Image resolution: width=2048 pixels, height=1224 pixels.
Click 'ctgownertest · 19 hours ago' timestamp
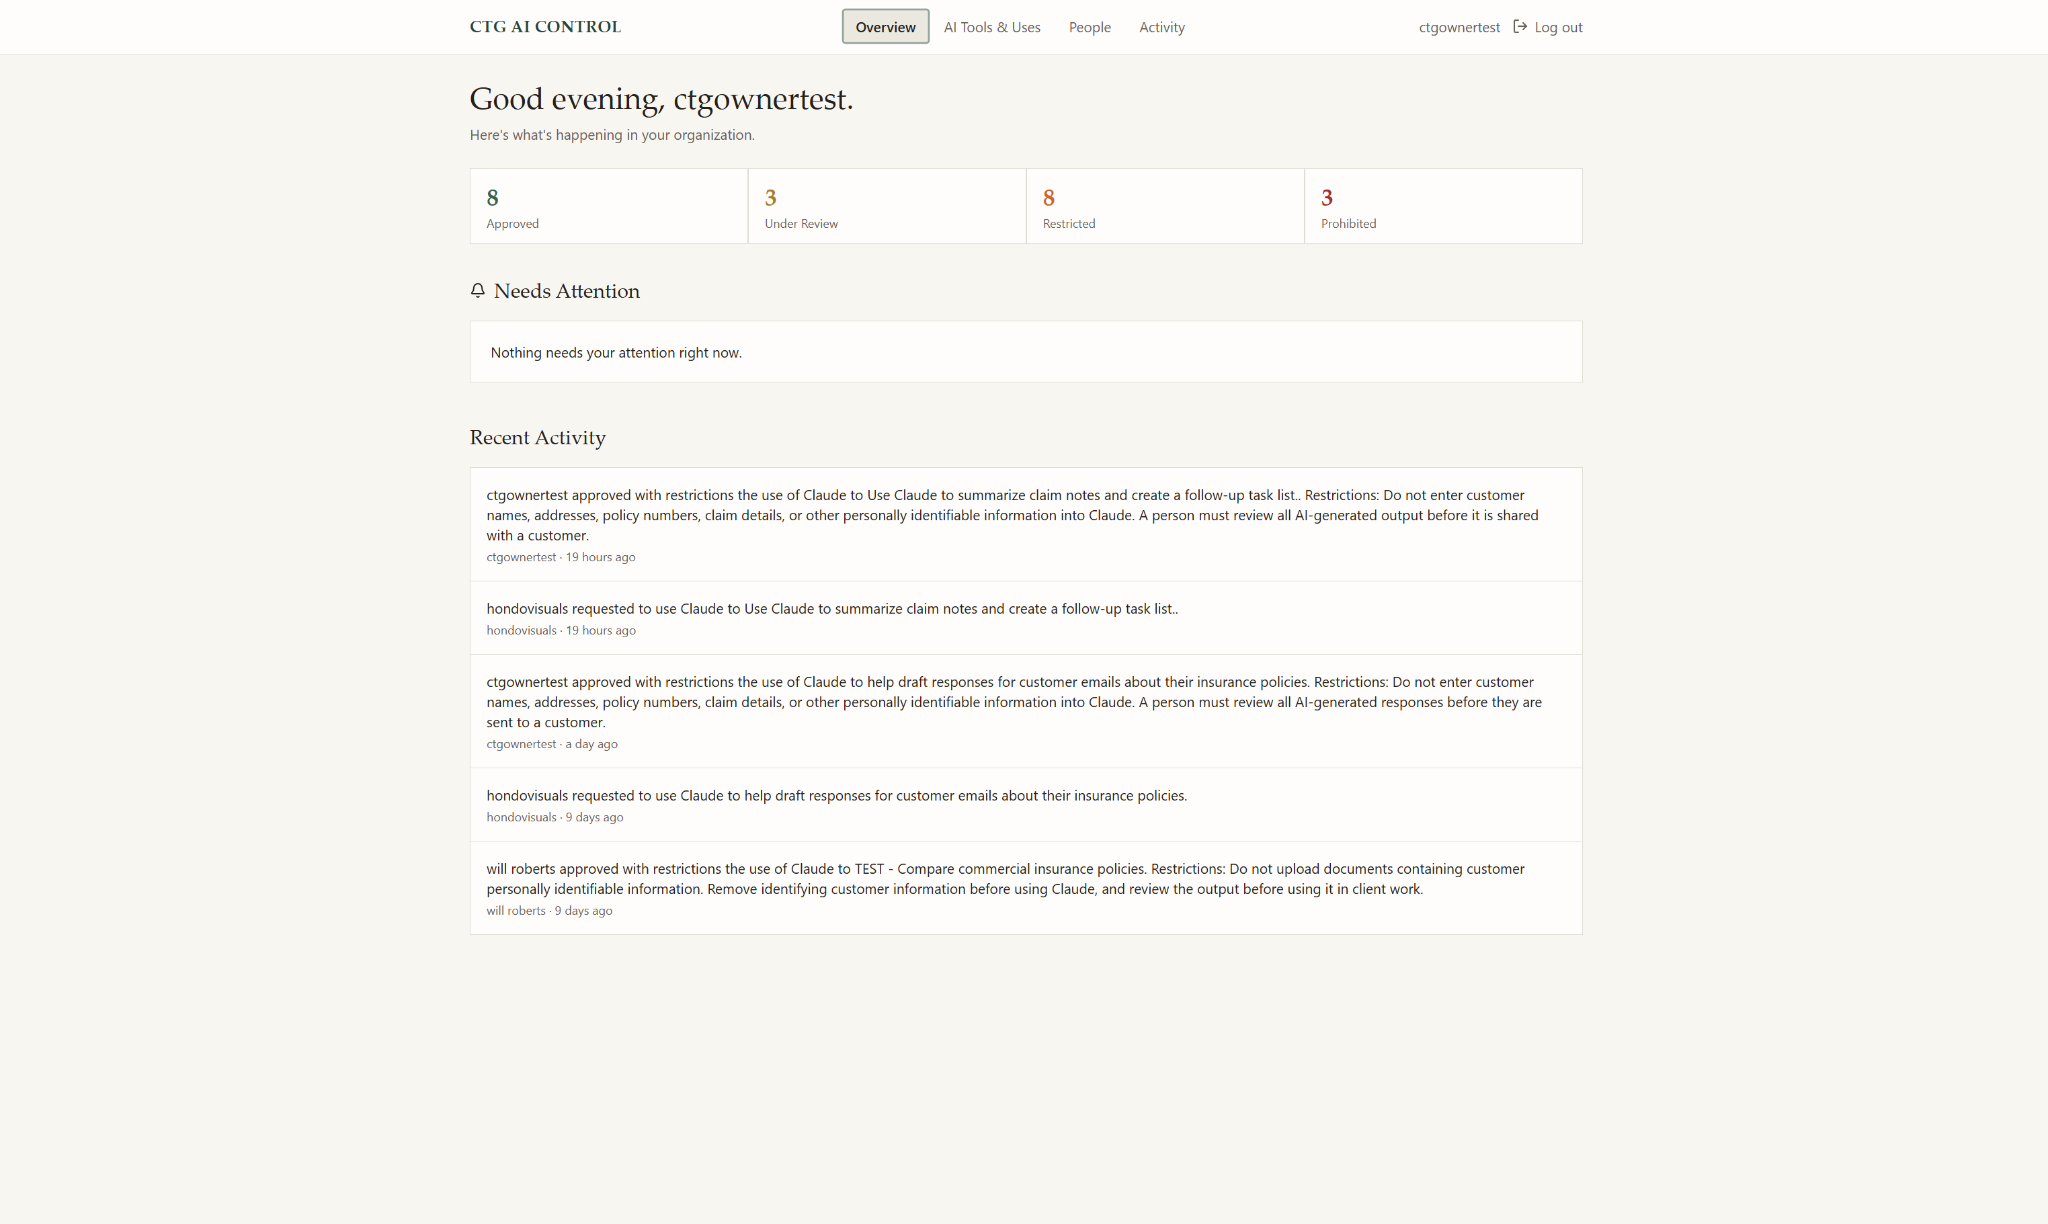point(561,557)
